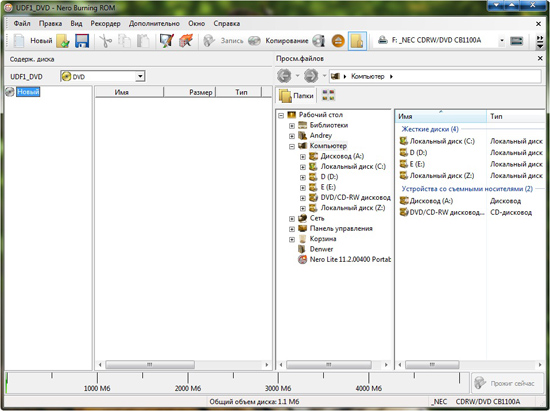Open the Рекордер menu

(105, 23)
